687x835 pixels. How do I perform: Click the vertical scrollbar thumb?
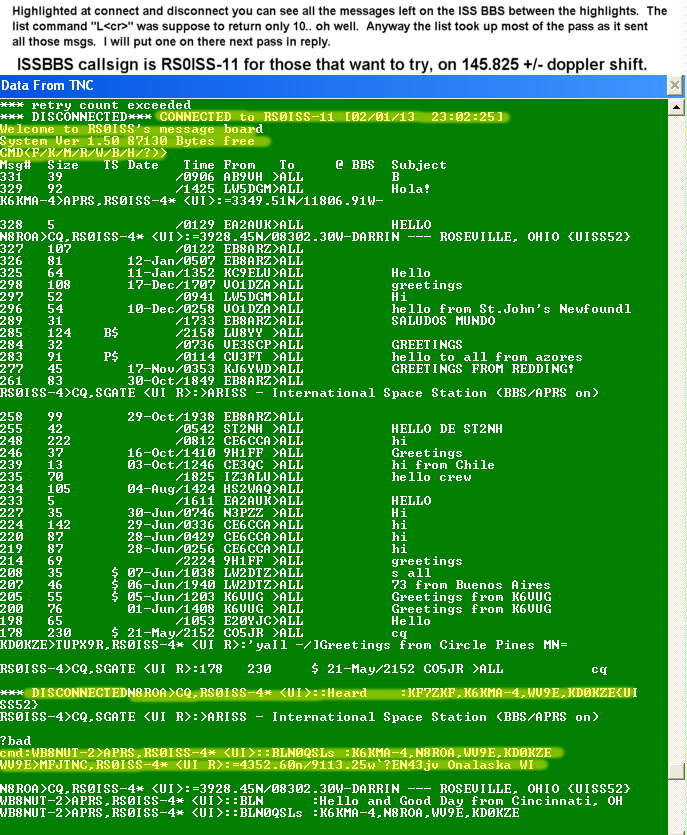pyautogui.click(x=678, y=771)
